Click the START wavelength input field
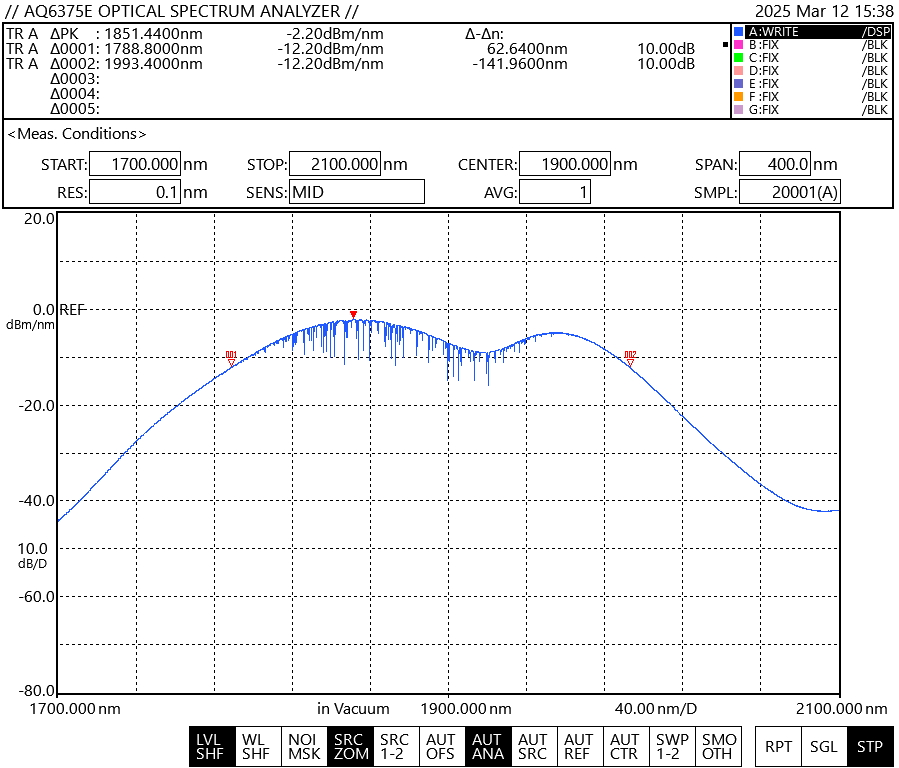Image resolution: width=899 pixels, height=768 pixels. (x=134, y=164)
